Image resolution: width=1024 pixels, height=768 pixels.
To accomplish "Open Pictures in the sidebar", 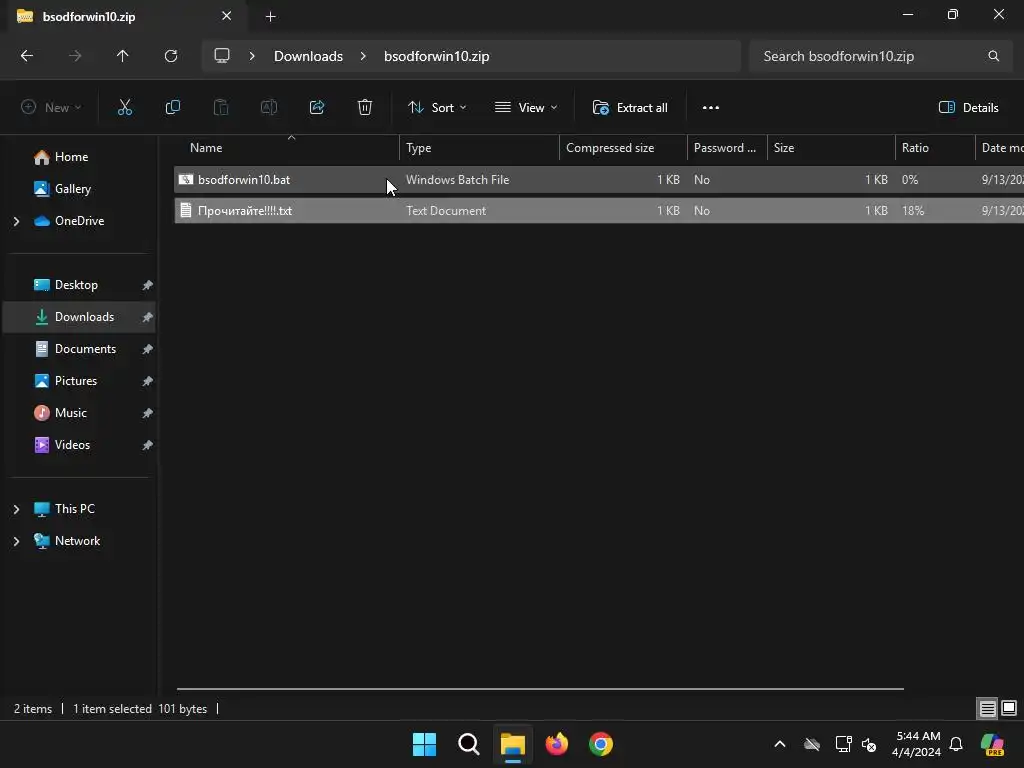I will 76,381.
